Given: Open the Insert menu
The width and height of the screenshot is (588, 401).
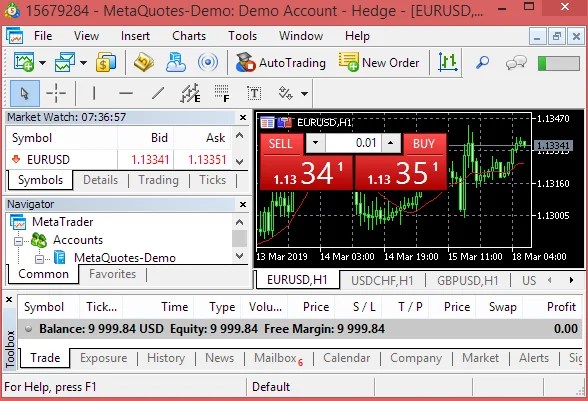Looking at the screenshot, I should pos(135,36).
